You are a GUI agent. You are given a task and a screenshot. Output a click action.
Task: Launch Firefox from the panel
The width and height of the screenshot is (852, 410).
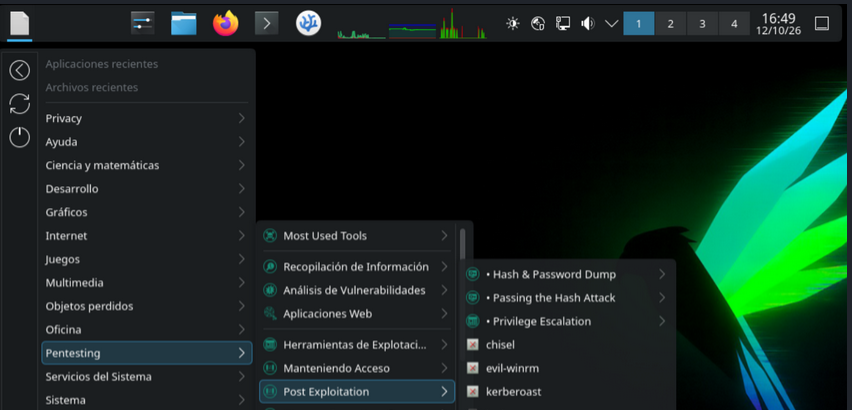point(225,23)
